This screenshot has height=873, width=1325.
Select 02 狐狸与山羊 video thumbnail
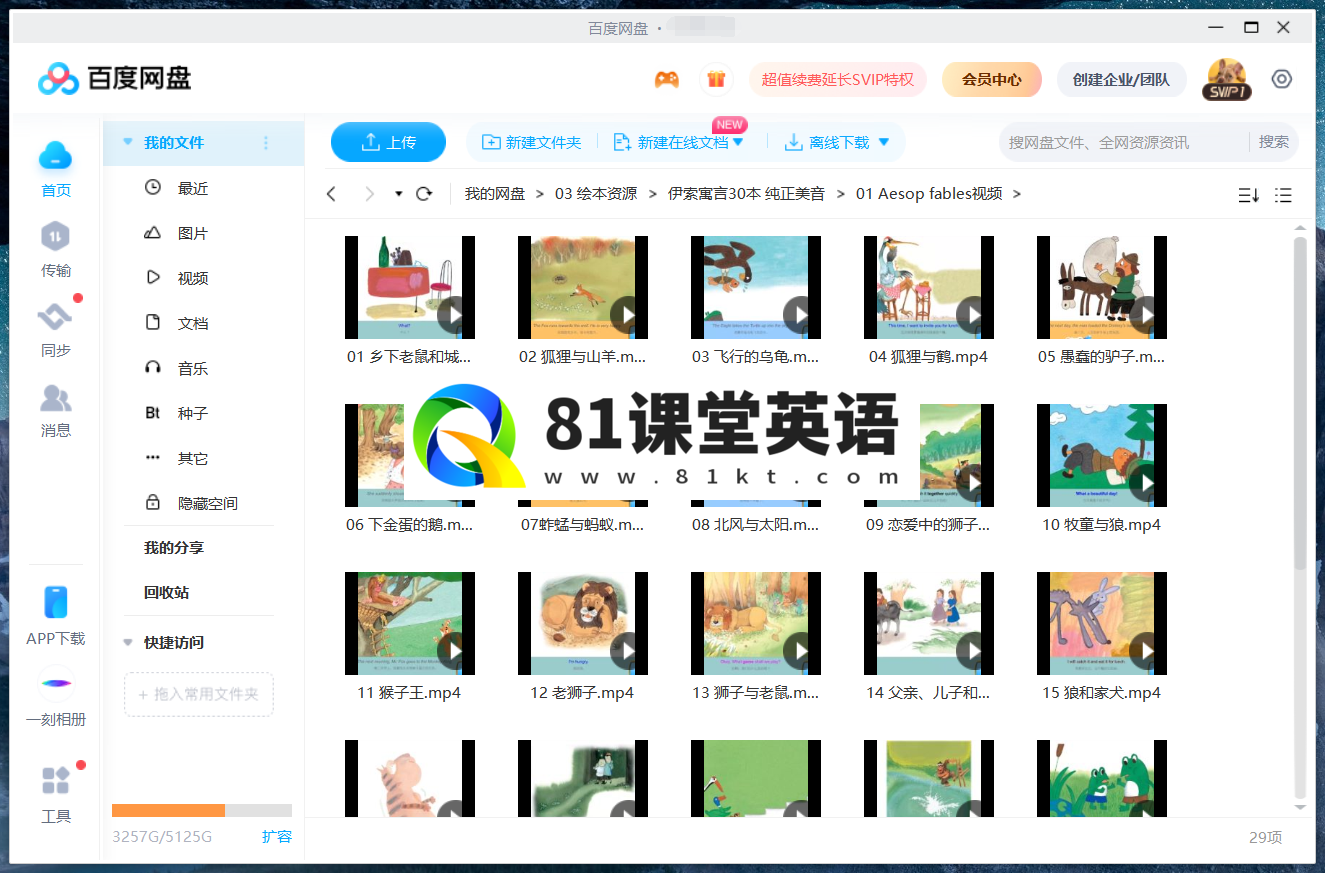pyautogui.click(x=583, y=288)
